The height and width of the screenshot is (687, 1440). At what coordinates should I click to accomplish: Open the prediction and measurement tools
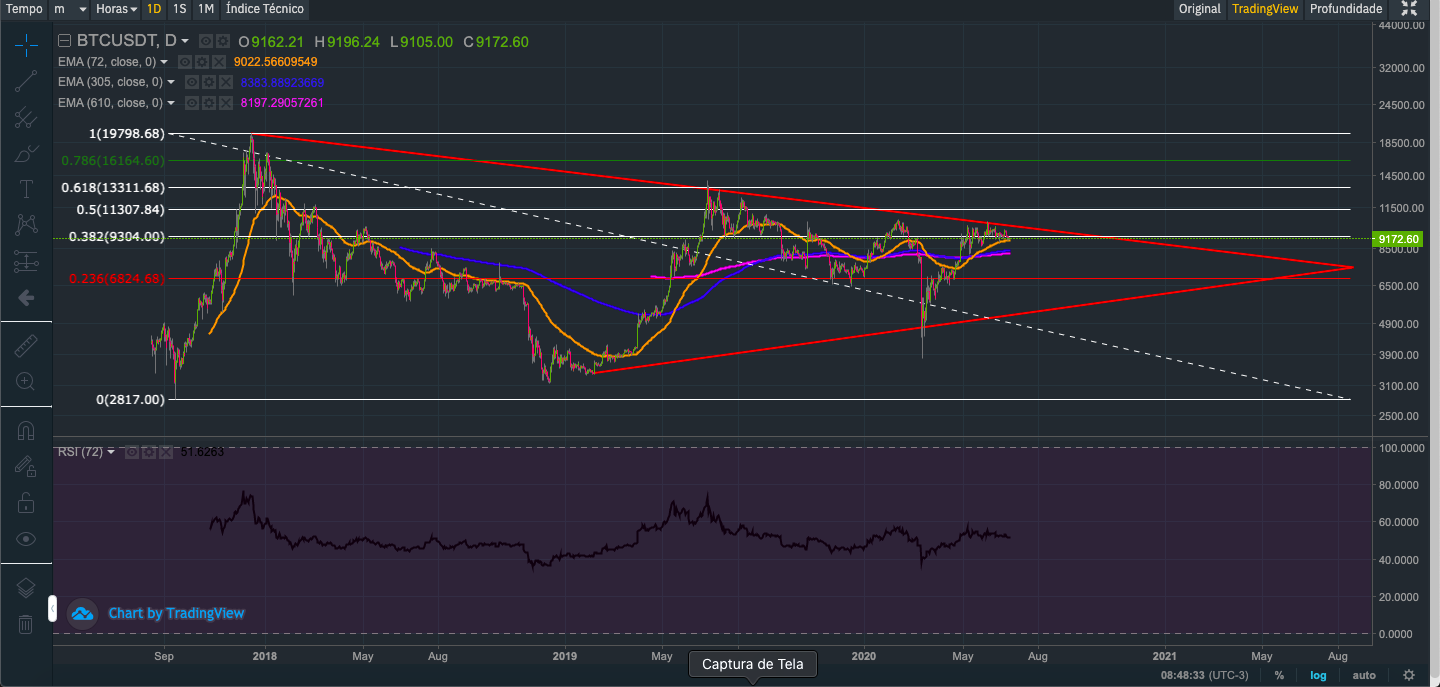pyautogui.click(x=26, y=262)
